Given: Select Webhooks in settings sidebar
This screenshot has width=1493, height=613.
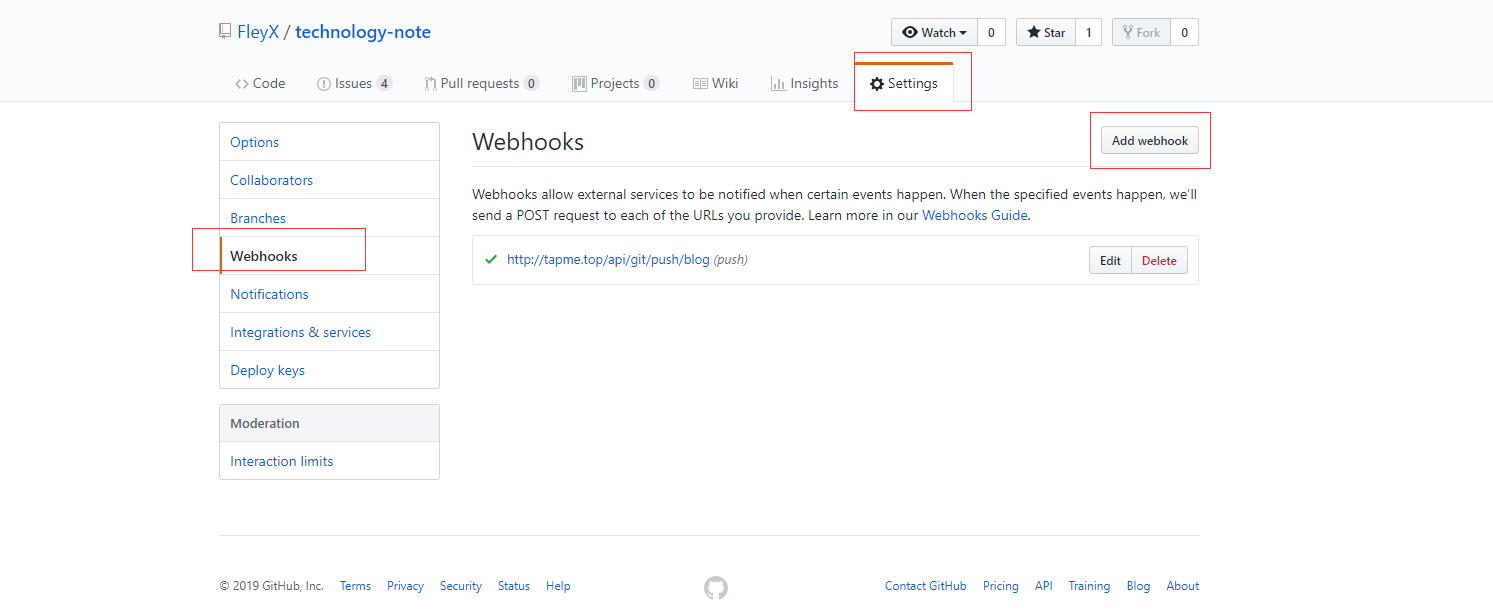Looking at the screenshot, I should pos(329,256).
